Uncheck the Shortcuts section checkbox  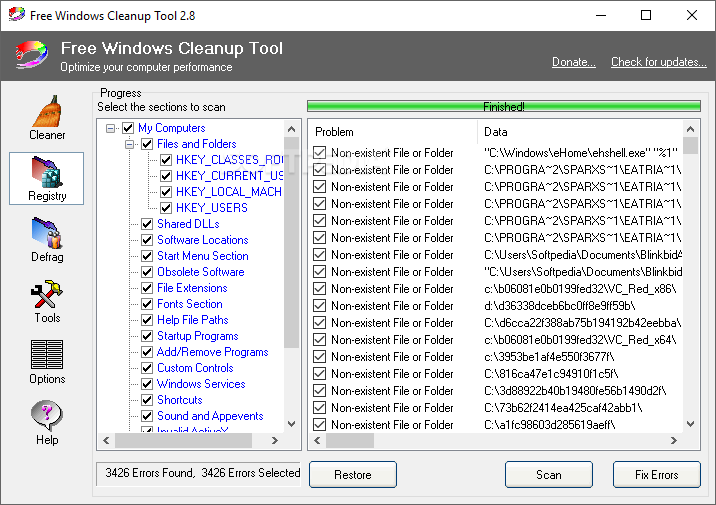[x=147, y=400]
